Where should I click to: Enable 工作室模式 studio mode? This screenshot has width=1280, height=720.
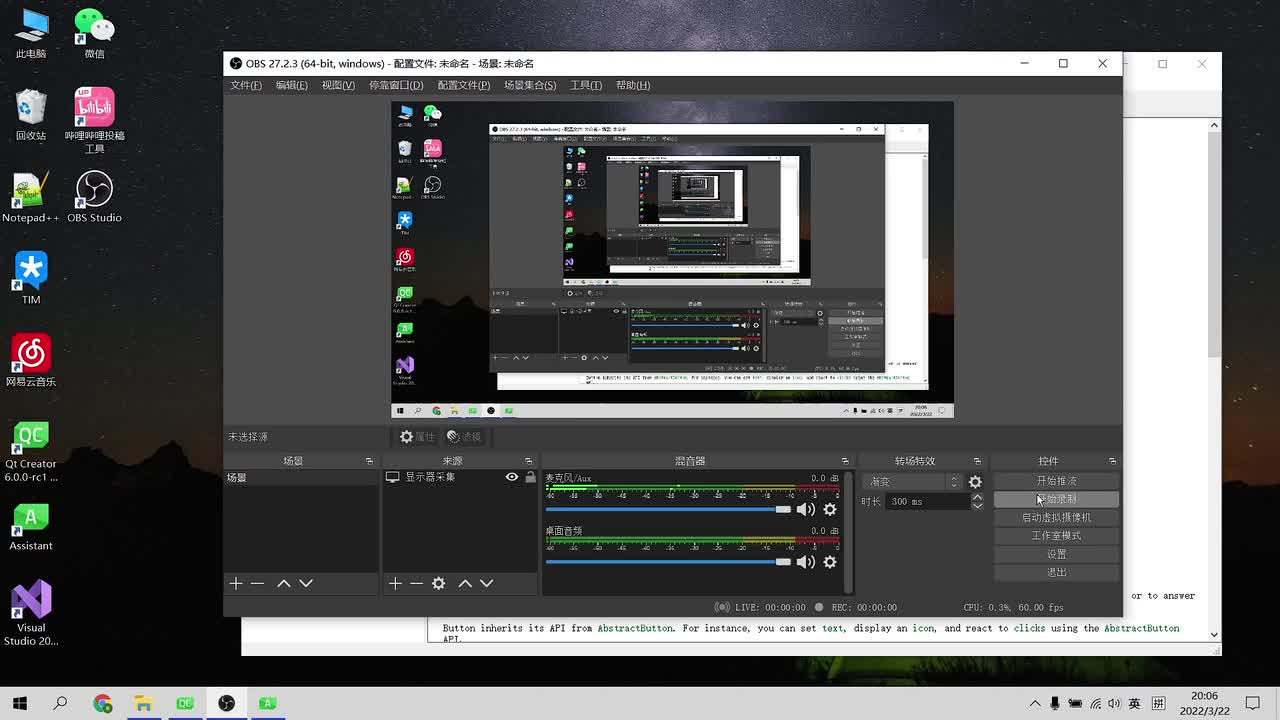(1056, 536)
